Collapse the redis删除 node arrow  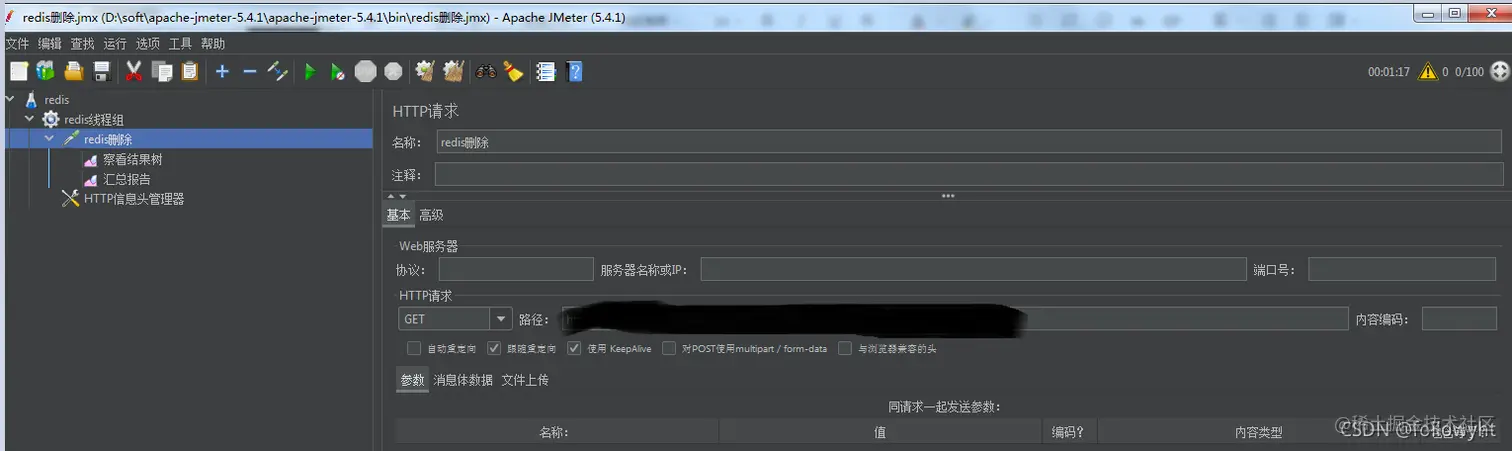(49, 139)
